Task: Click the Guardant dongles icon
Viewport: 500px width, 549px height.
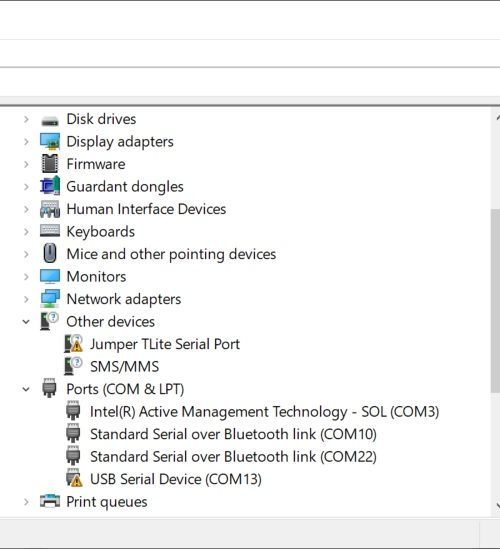Action: [x=50, y=186]
